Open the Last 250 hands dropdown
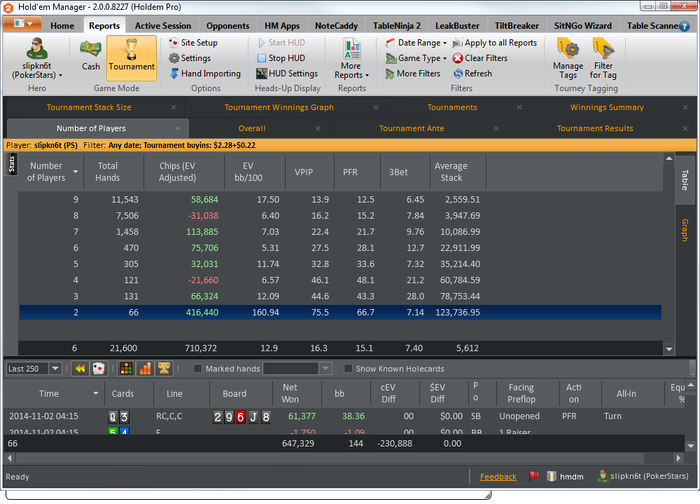 [55, 369]
